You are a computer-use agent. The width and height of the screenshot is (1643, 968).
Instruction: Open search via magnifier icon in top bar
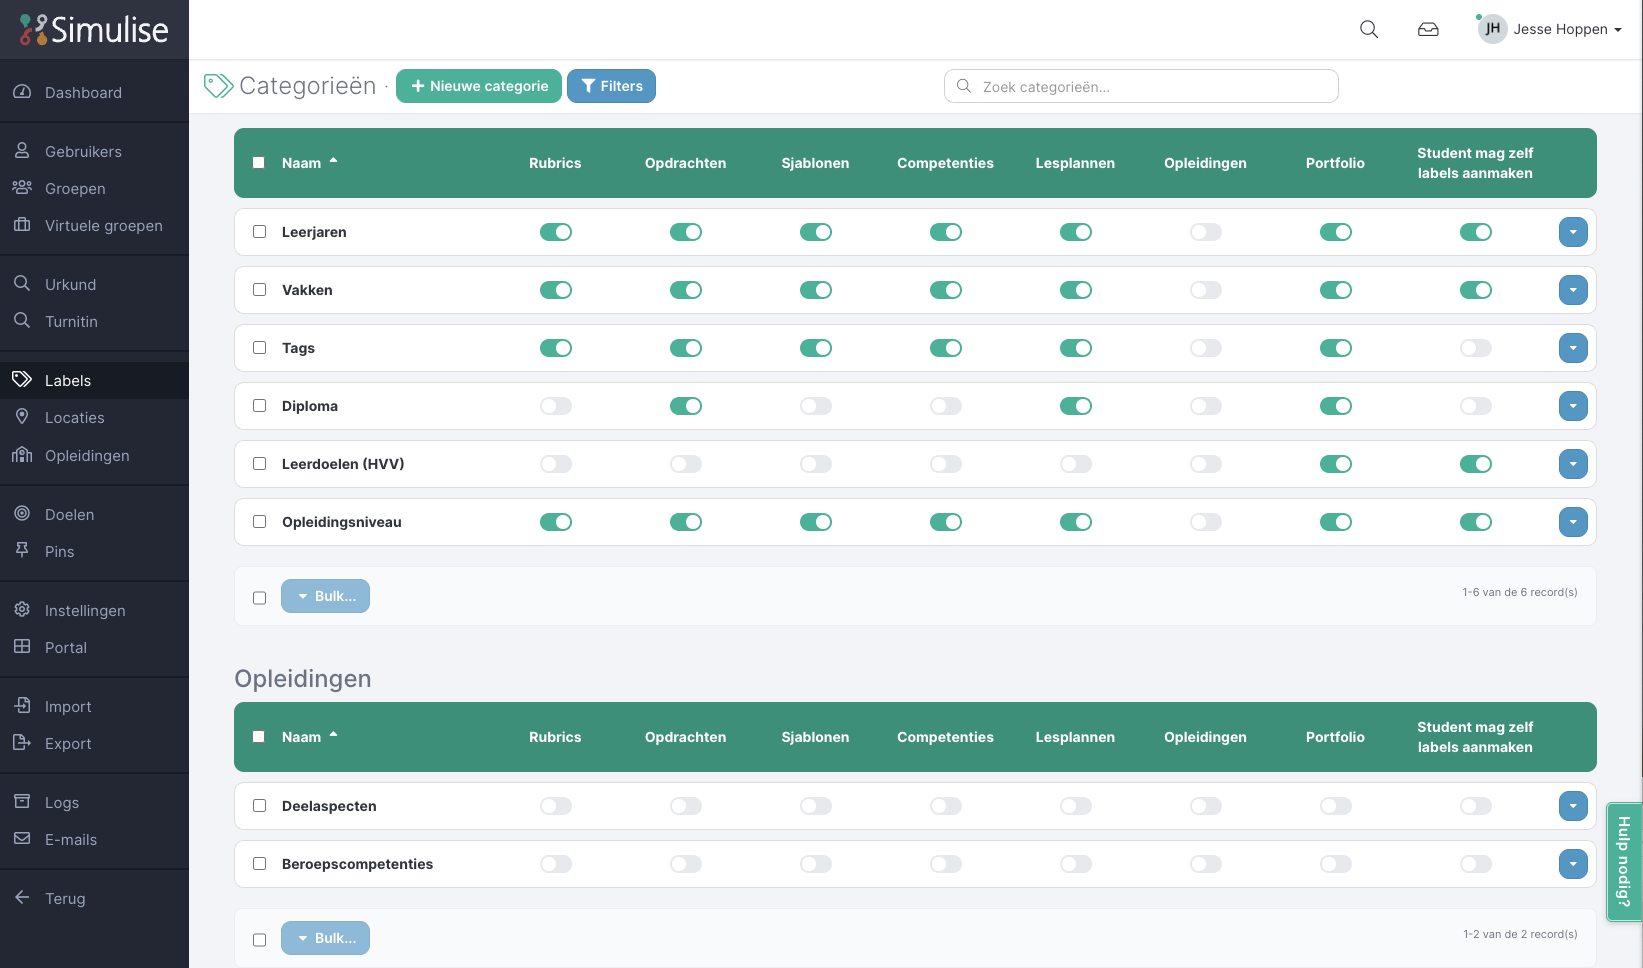pyautogui.click(x=1369, y=29)
